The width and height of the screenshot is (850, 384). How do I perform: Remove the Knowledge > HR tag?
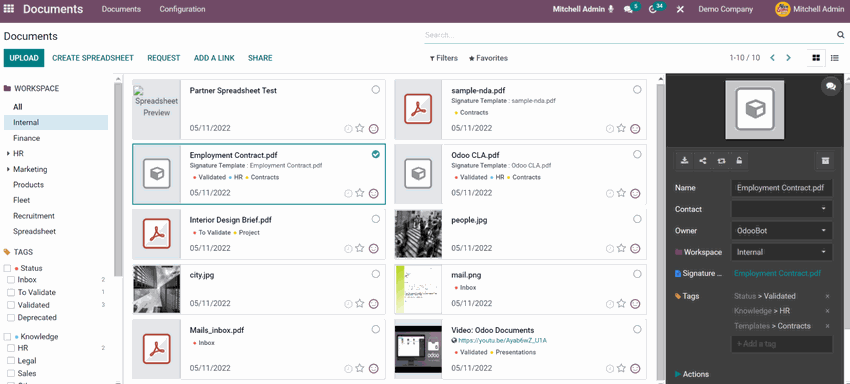tap(827, 311)
